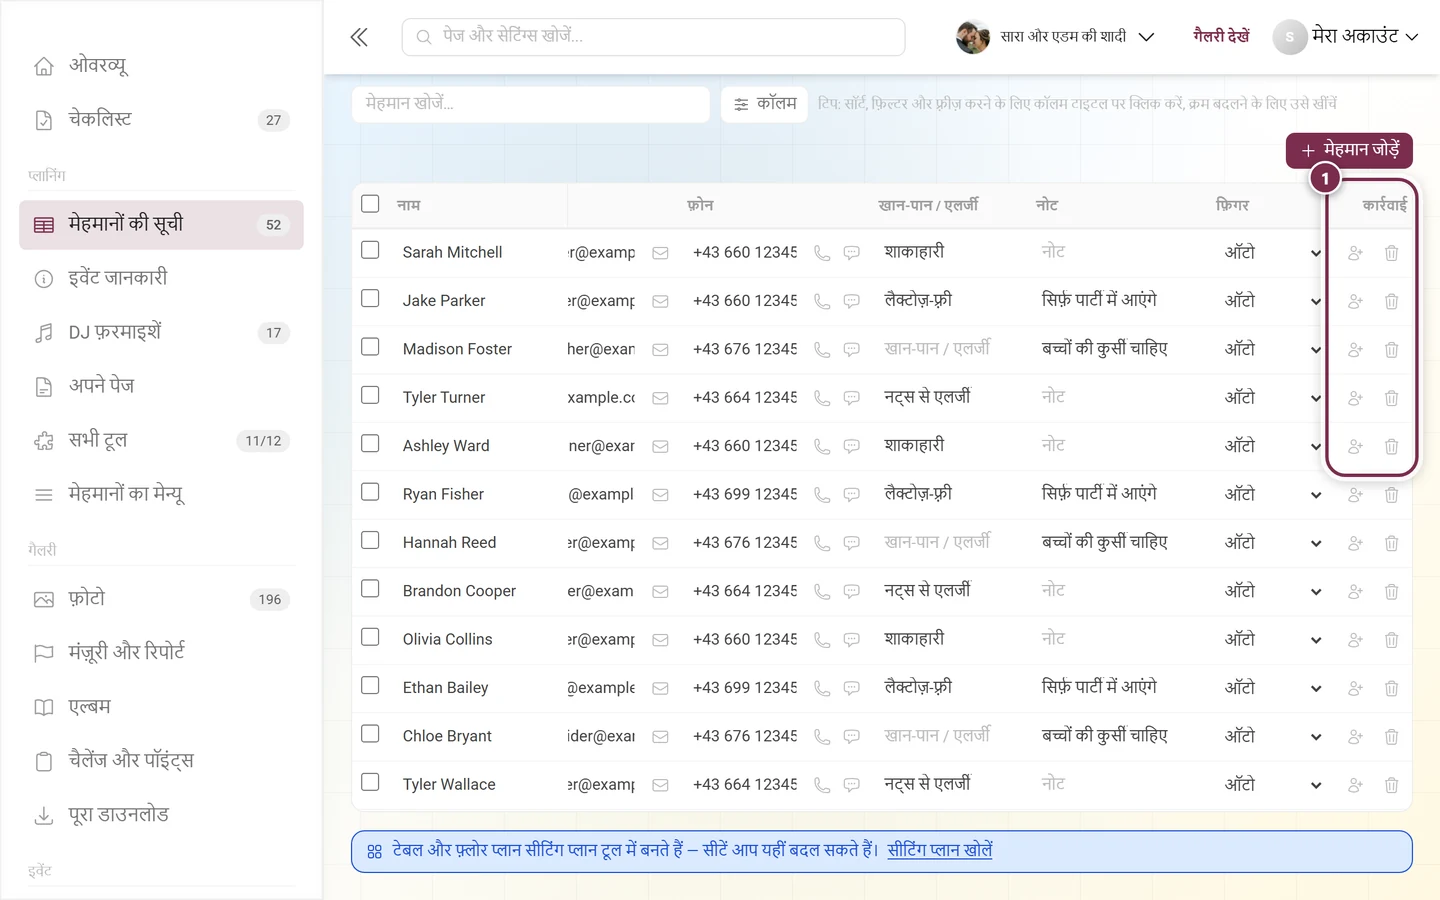Image resolution: width=1440 pixels, height=900 pixels.
Task: Delete Tyler Turner using the trash icon
Action: tap(1391, 398)
